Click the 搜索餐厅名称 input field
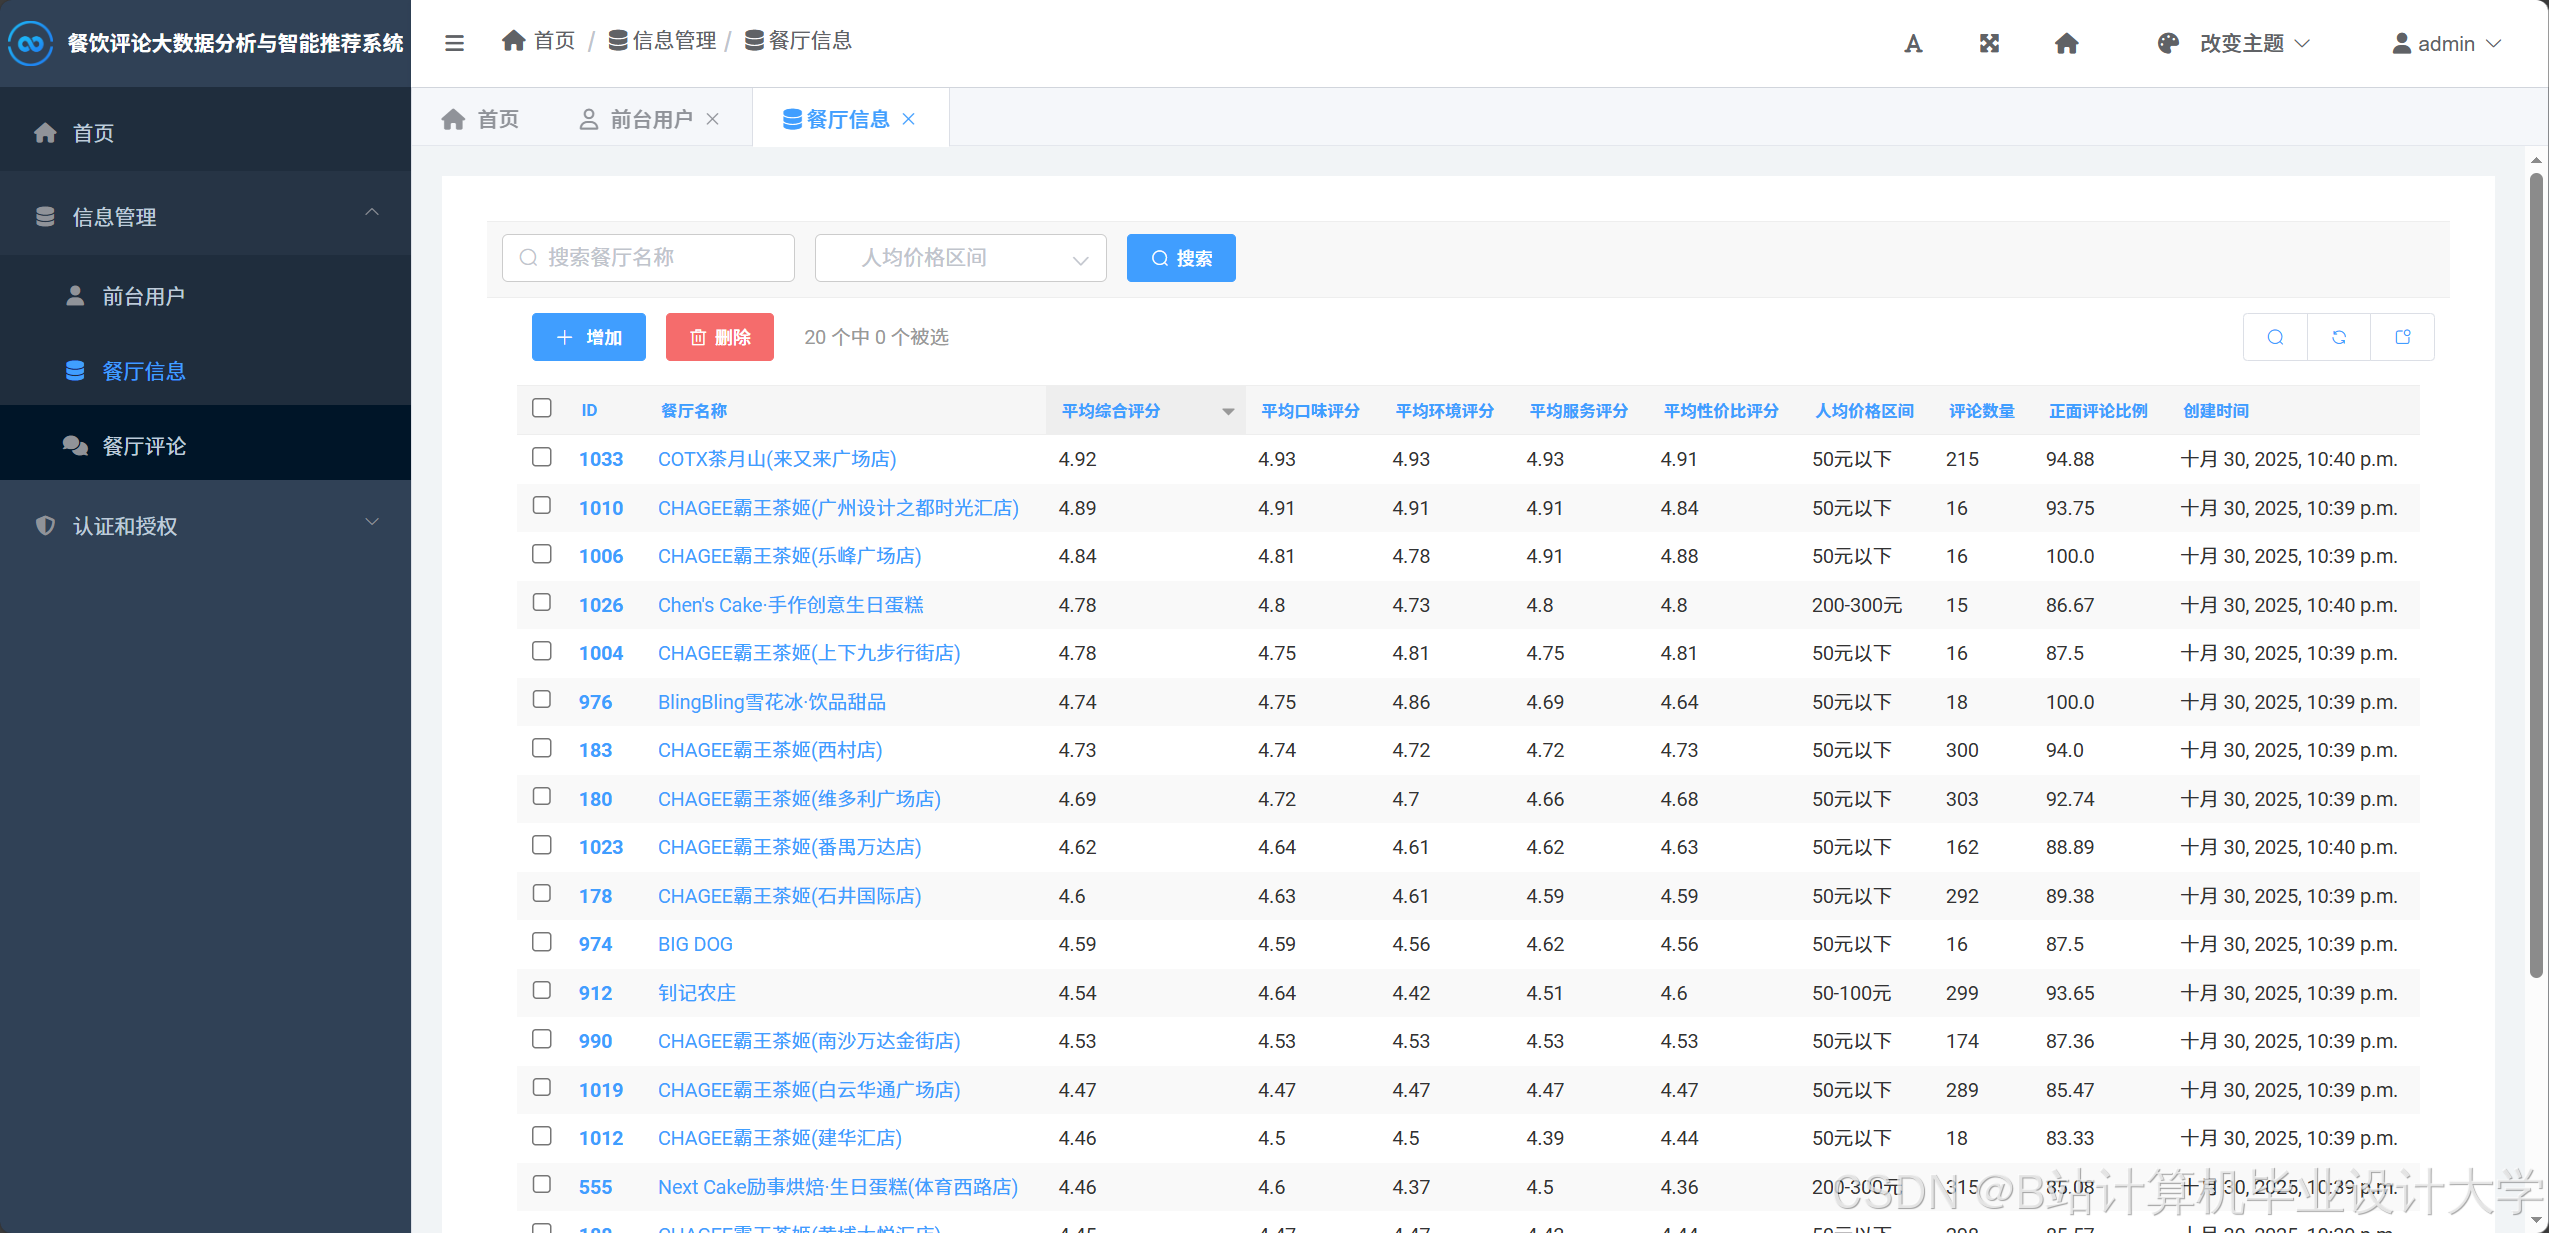 648,258
